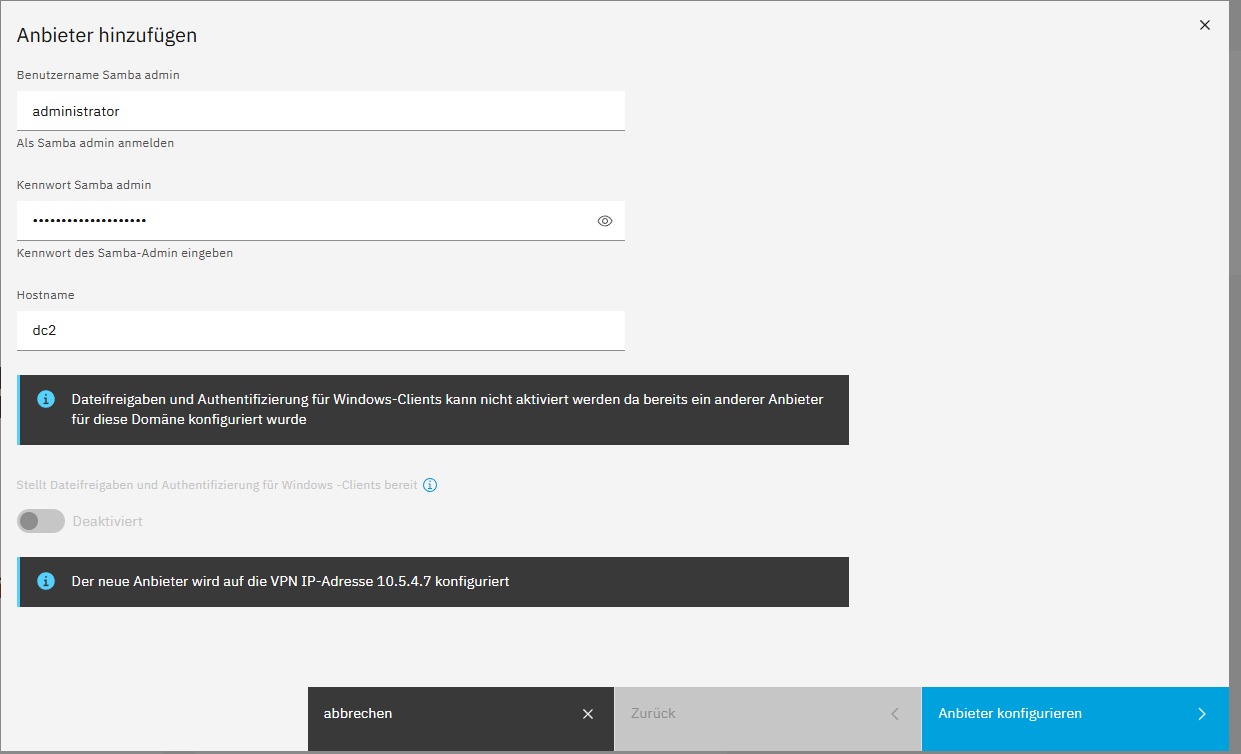Screen dimensions: 1241x754
Task: Click the info icon beside Windows-Clients label
Action: tap(430, 485)
